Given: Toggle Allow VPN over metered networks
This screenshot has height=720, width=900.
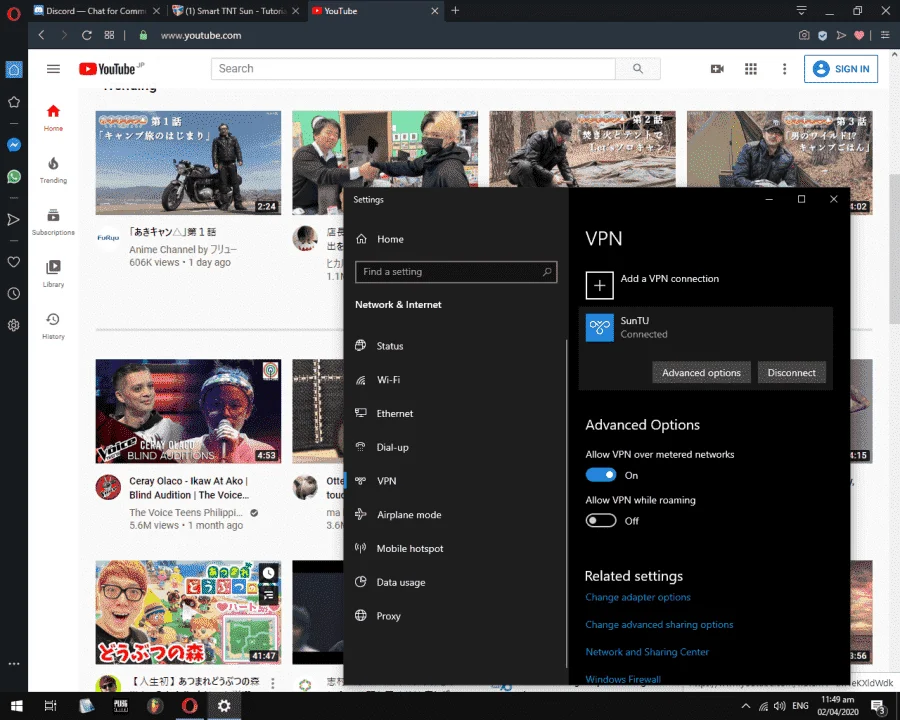Looking at the screenshot, I should coord(600,475).
